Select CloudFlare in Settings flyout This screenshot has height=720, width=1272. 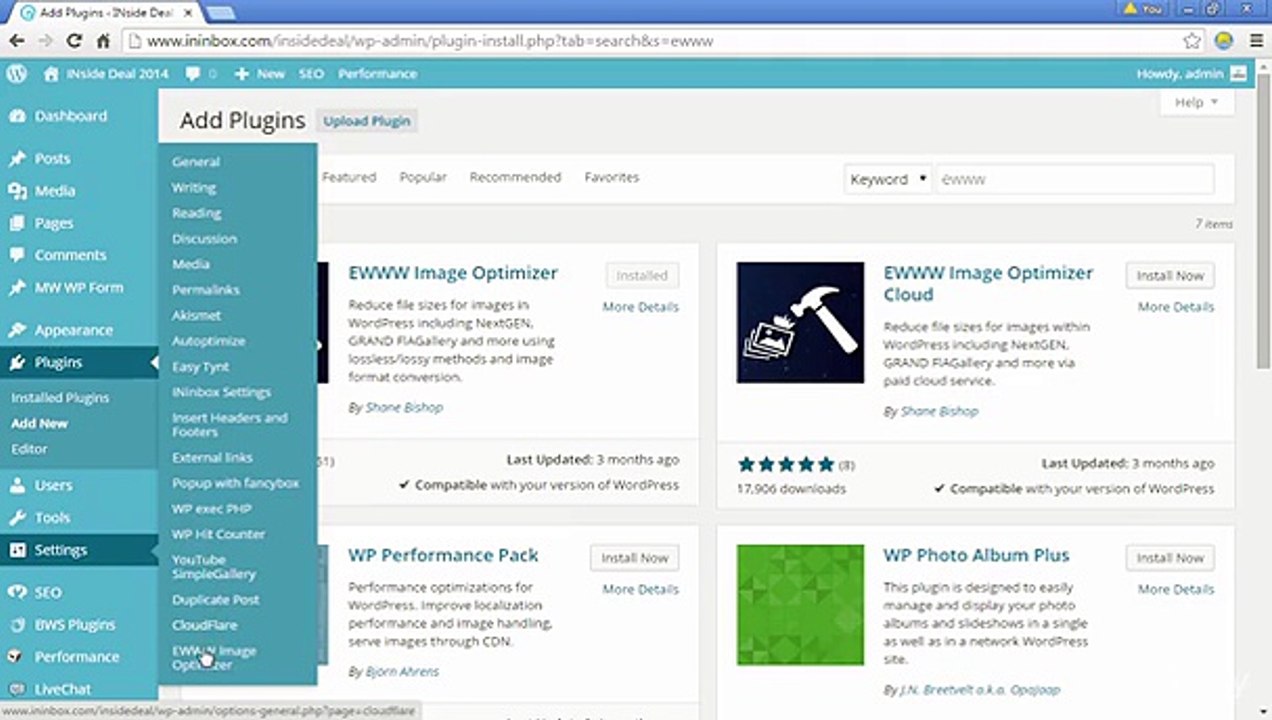click(x=204, y=625)
